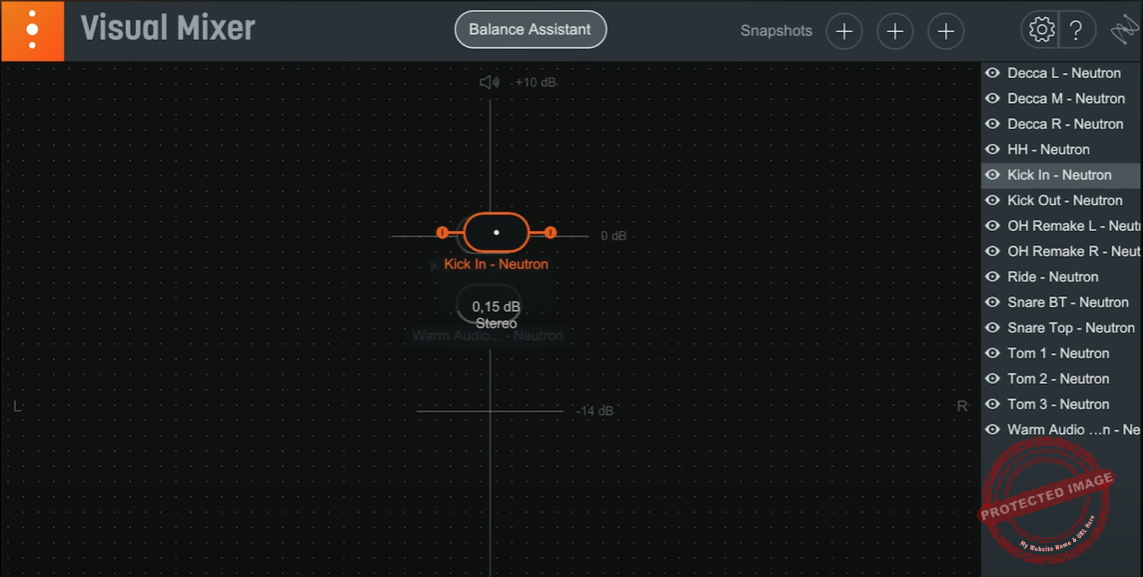Save to the third snapshot plus slot

(x=946, y=31)
